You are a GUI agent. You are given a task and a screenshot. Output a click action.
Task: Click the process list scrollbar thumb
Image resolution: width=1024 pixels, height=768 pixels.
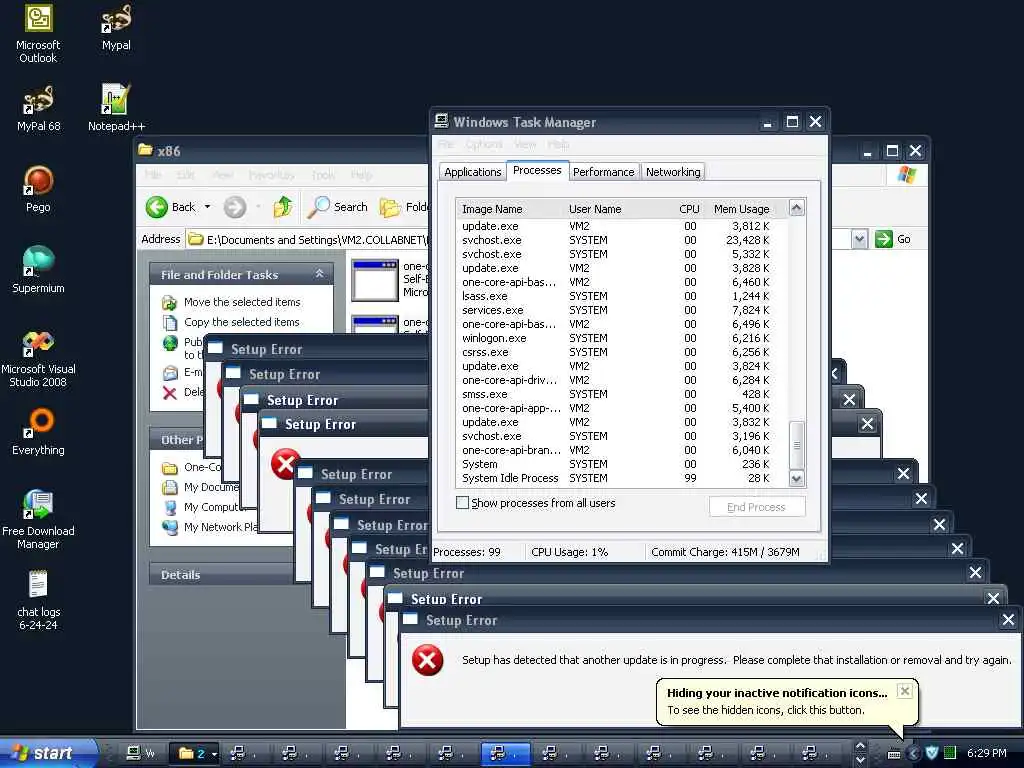pyautogui.click(x=796, y=445)
